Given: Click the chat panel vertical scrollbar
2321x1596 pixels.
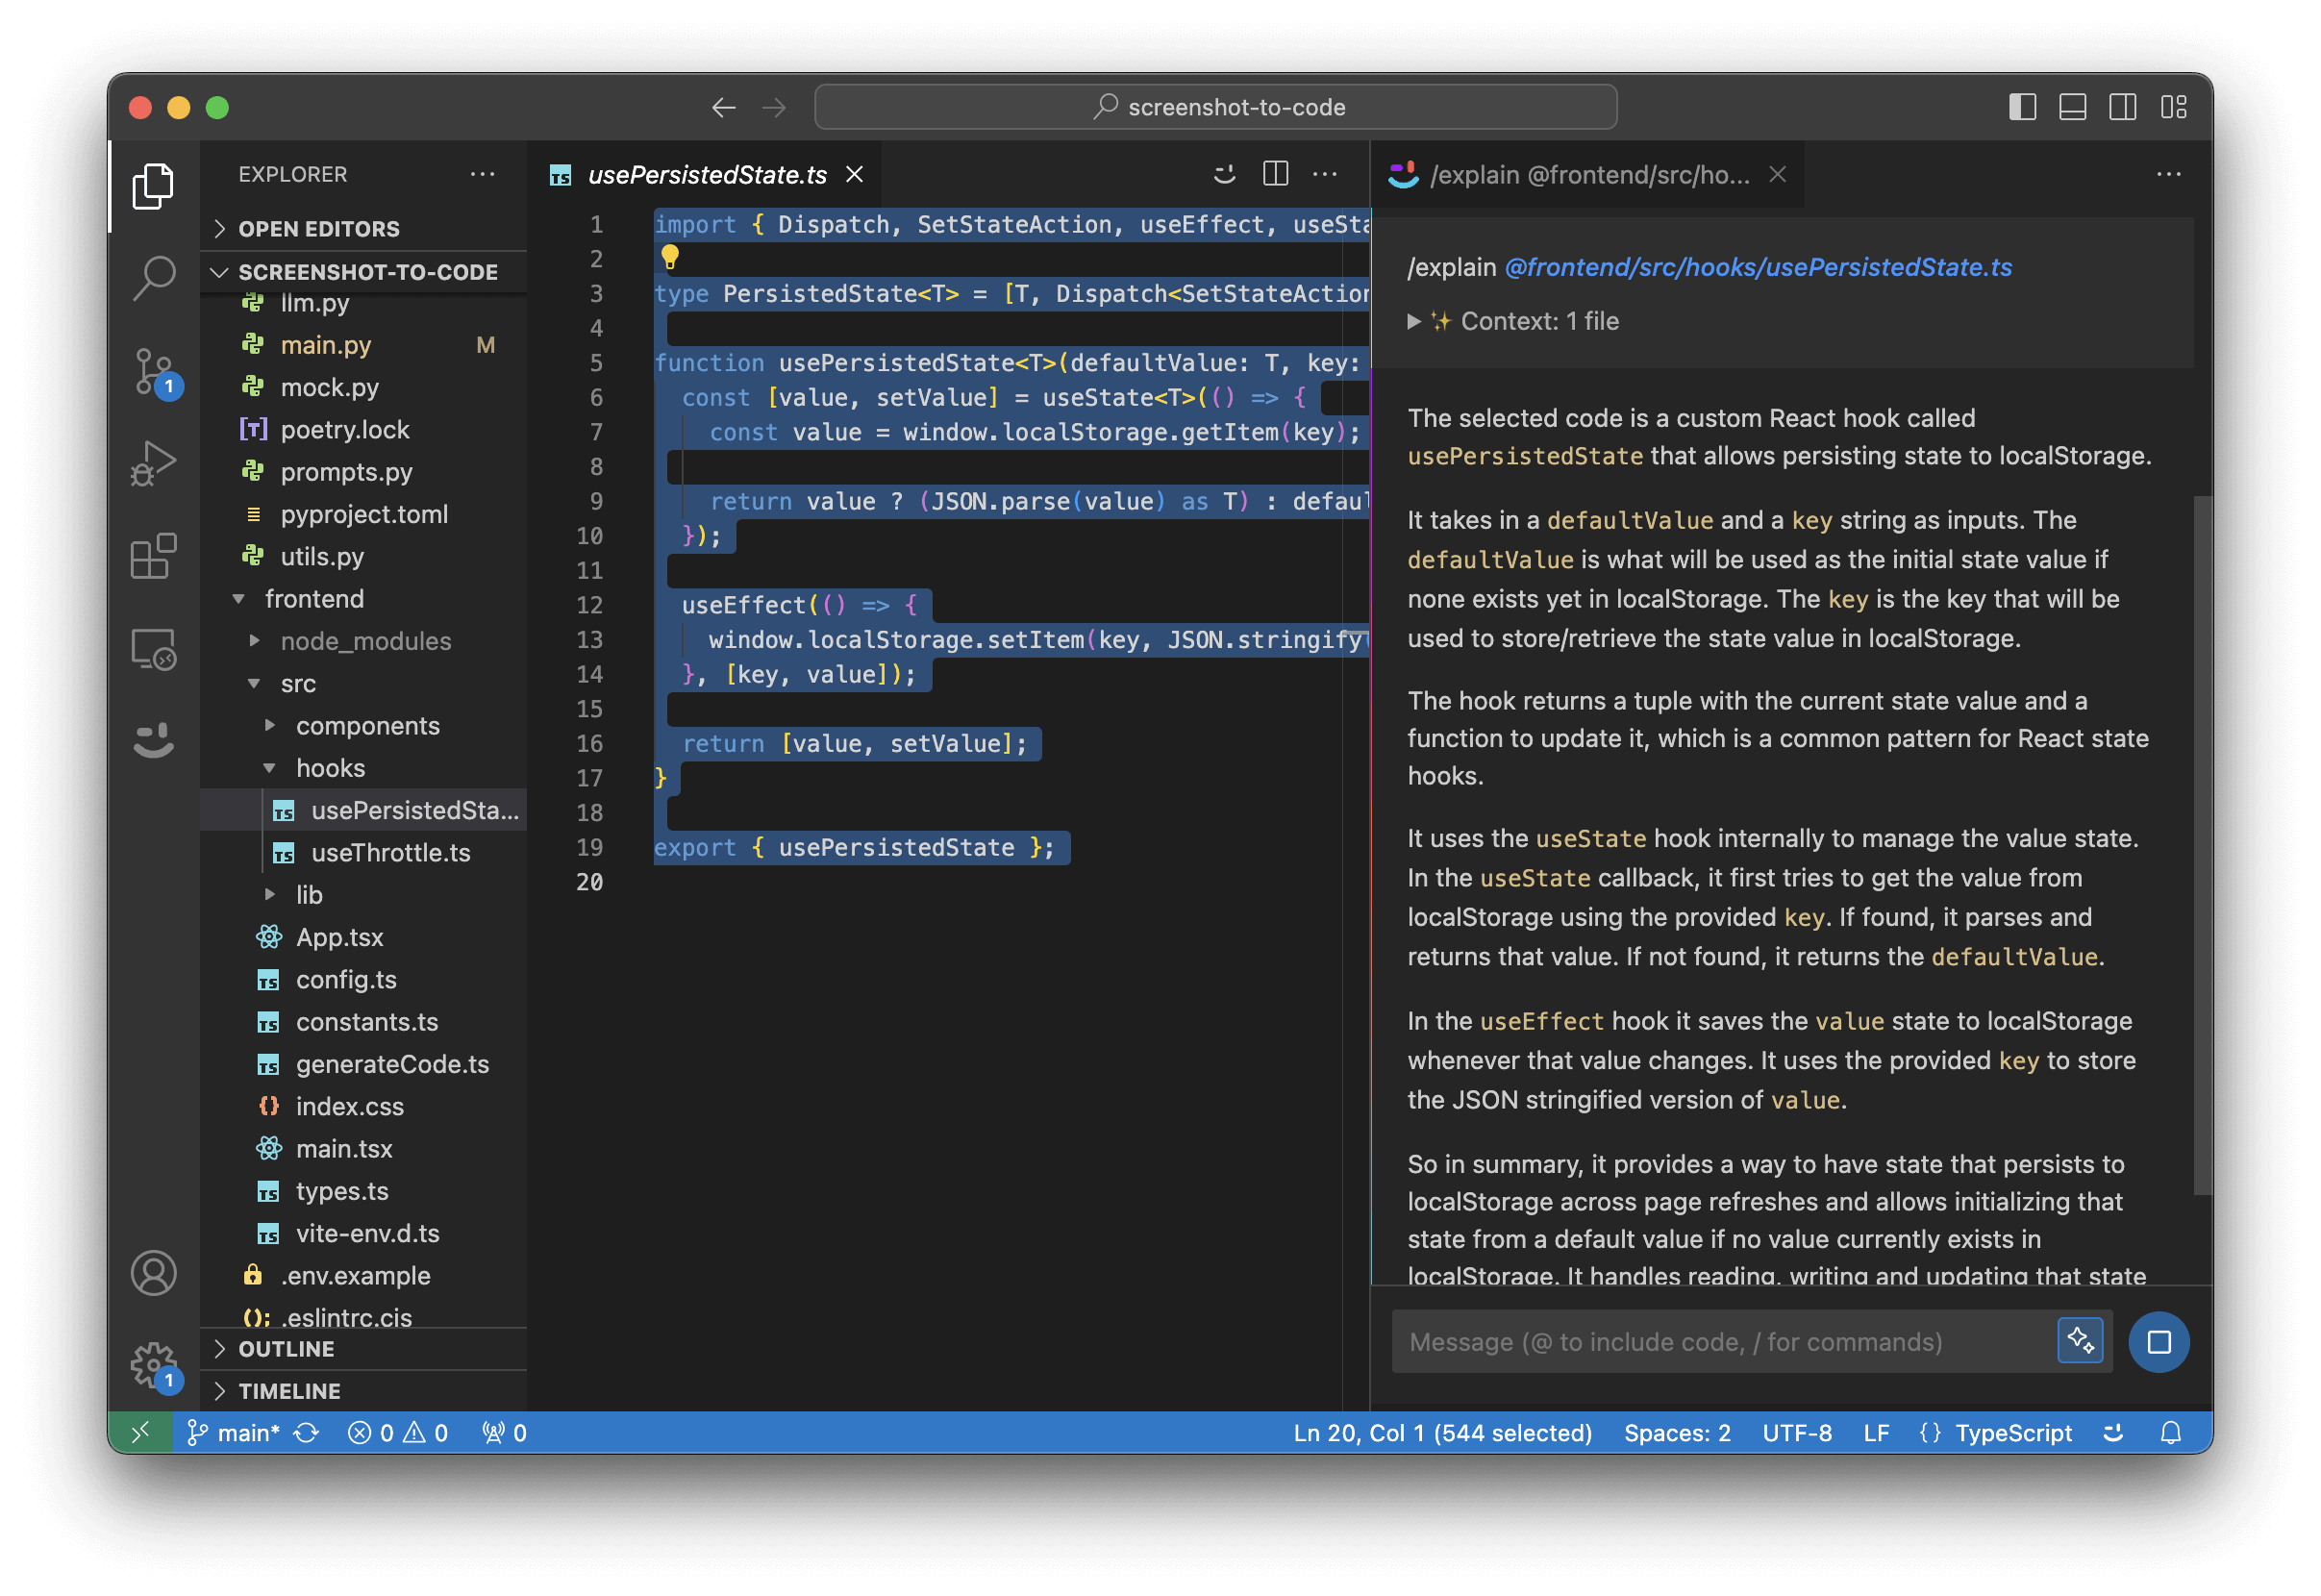Looking at the screenshot, I should coord(2202,845).
